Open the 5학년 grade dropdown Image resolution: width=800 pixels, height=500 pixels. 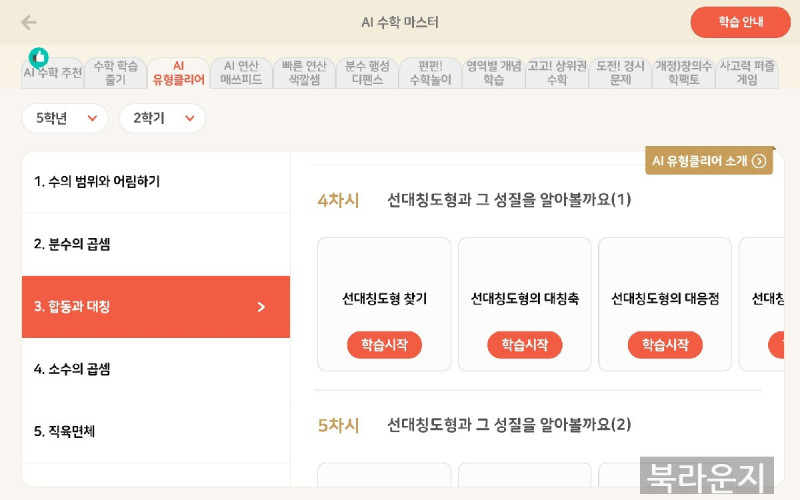65,118
